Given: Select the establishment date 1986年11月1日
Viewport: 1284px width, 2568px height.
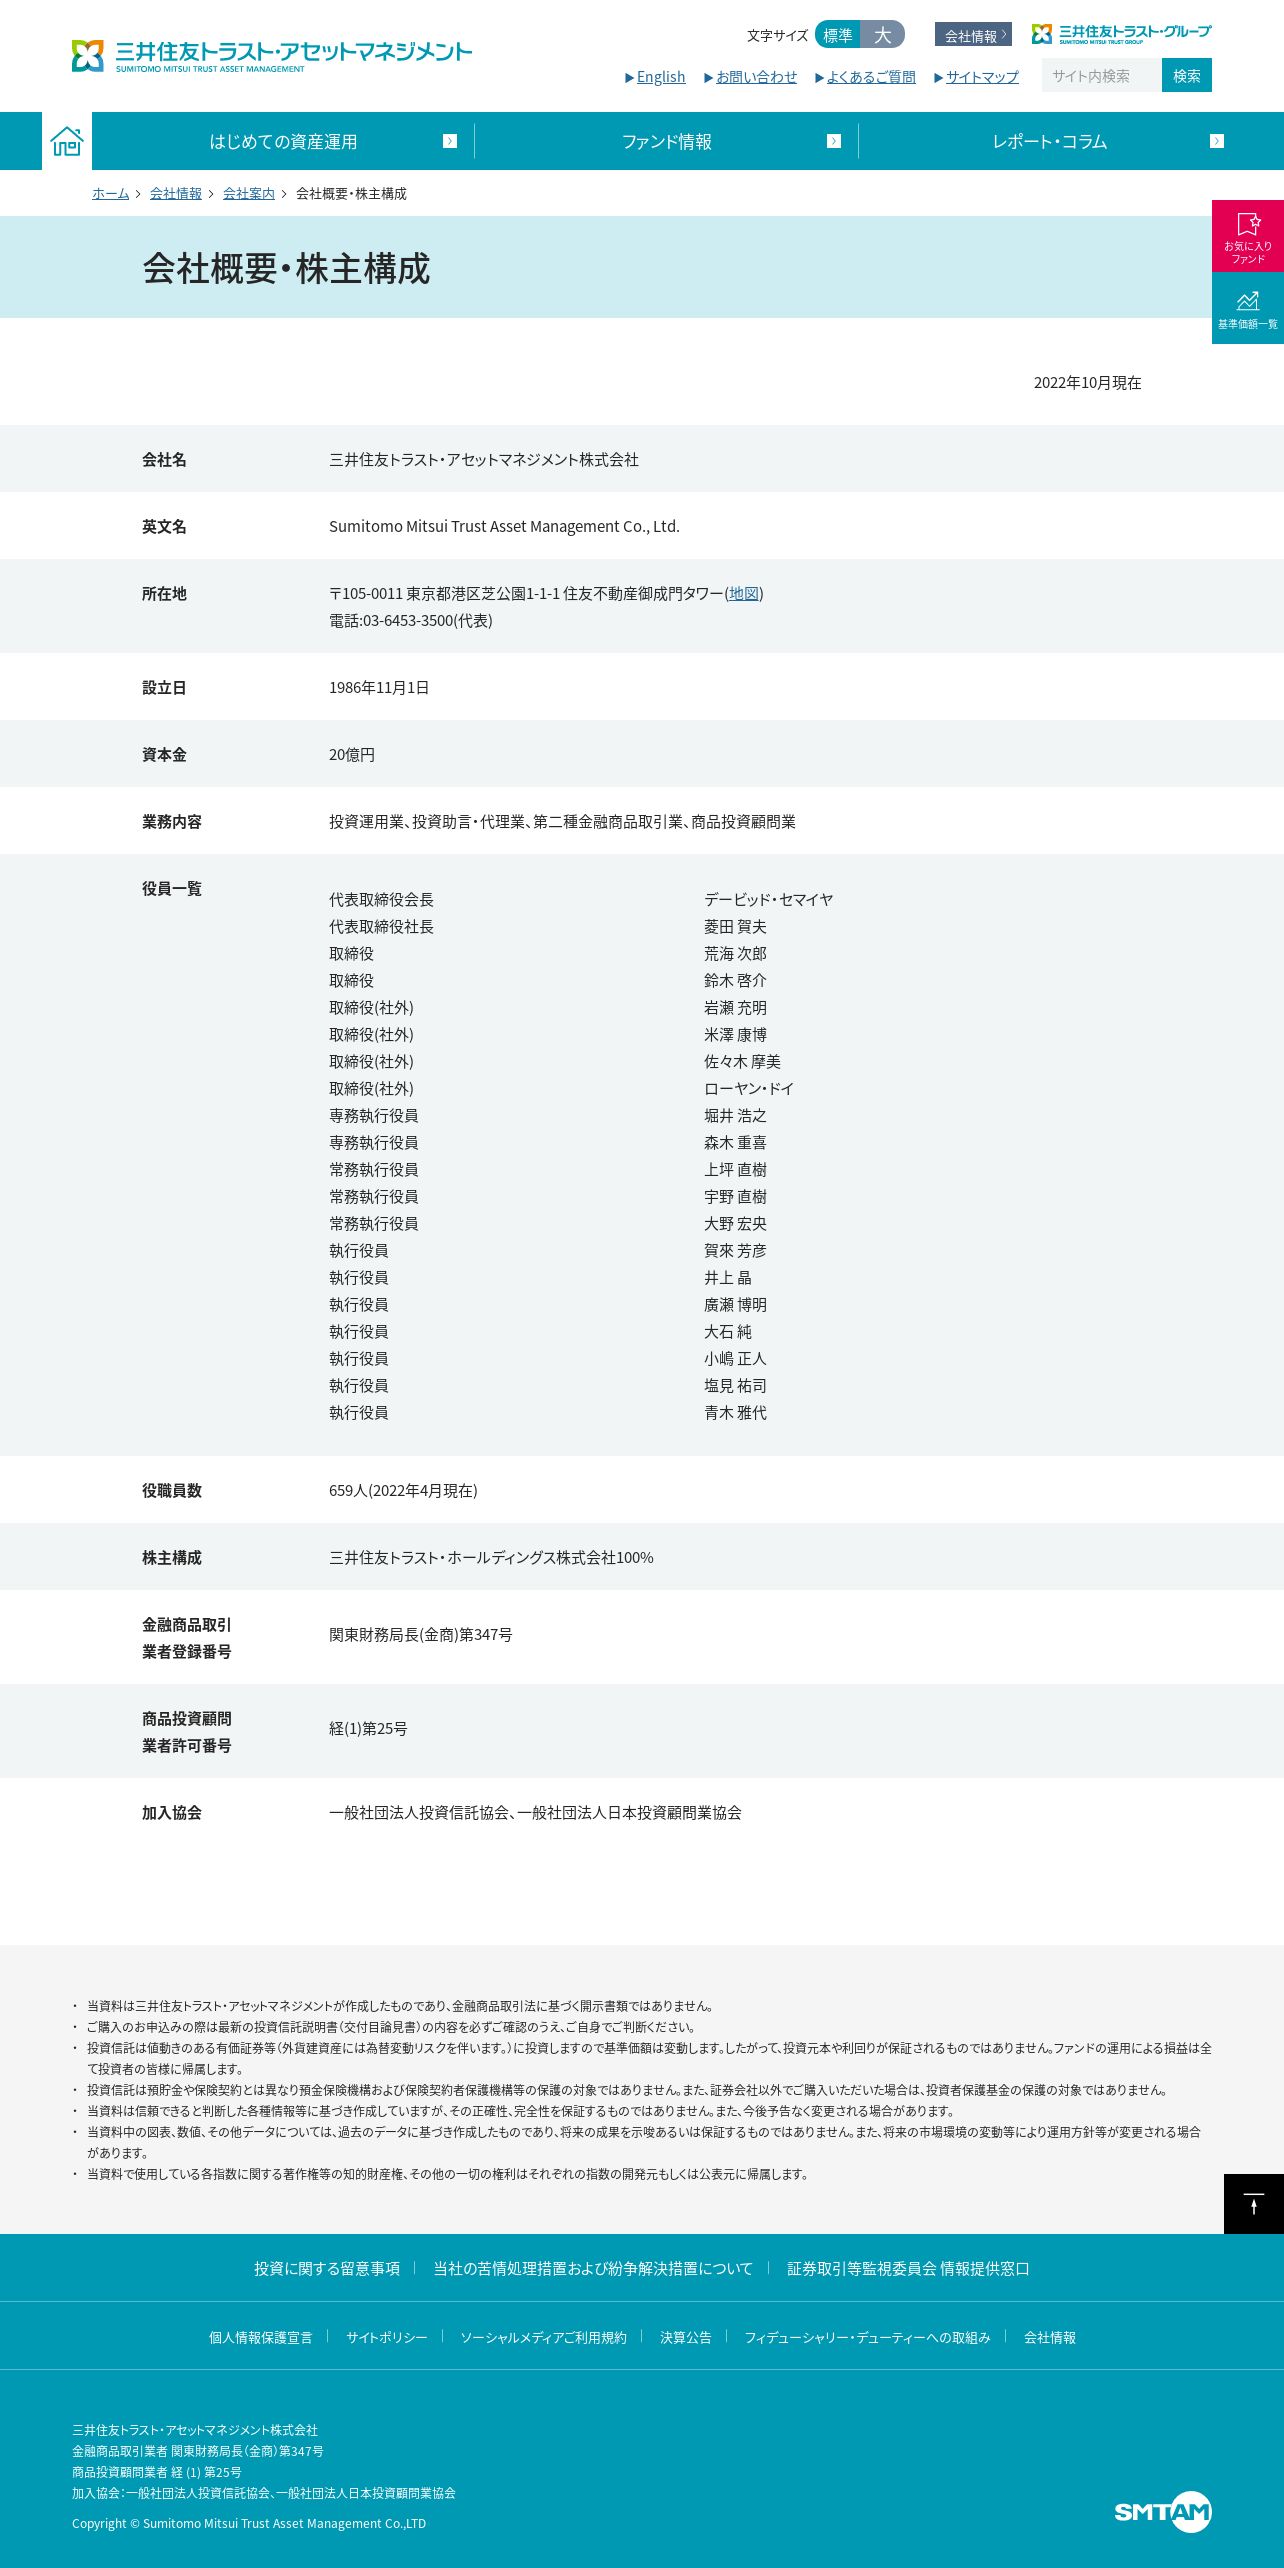Looking at the screenshot, I should (379, 687).
